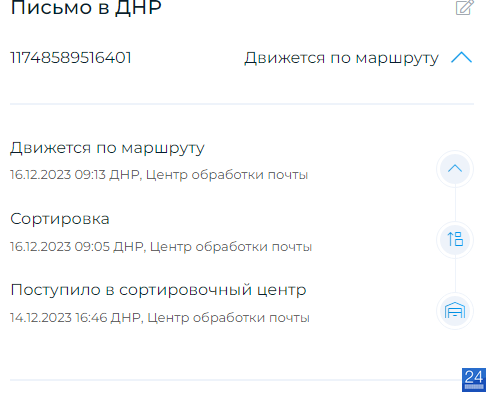
Task: Click Центр обработки почты in the first entry
Action: point(227,175)
